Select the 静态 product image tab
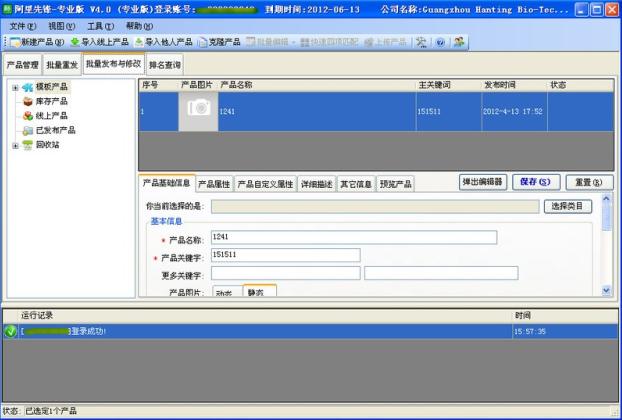The height and width of the screenshot is (420, 622). coord(259,291)
